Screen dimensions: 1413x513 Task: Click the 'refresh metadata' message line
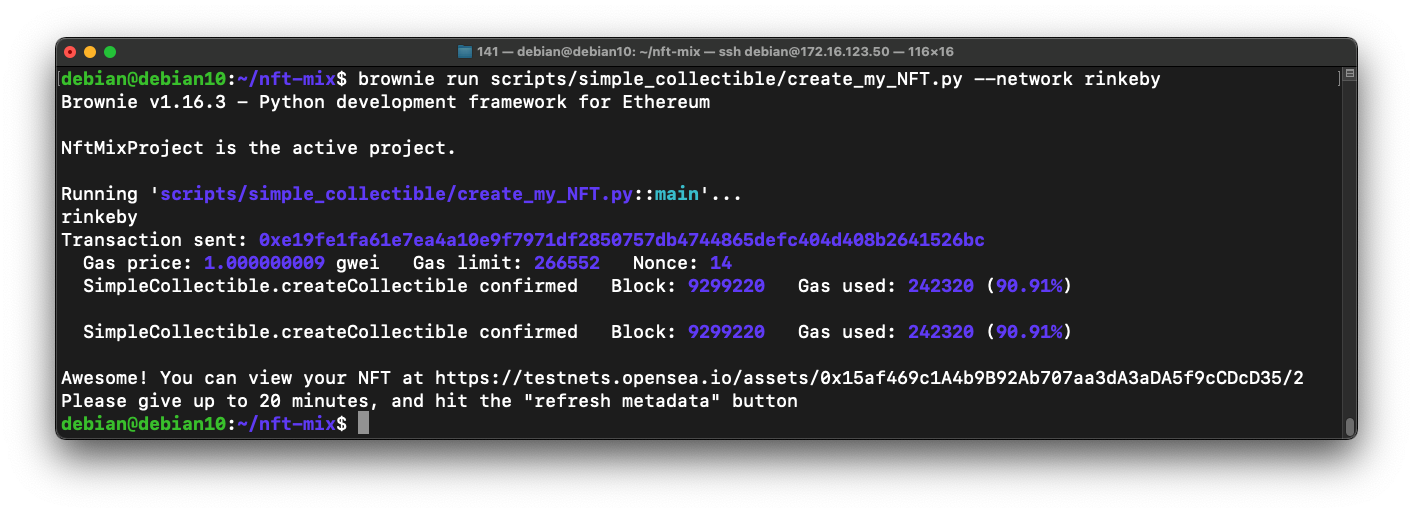(x=429, y=401)
